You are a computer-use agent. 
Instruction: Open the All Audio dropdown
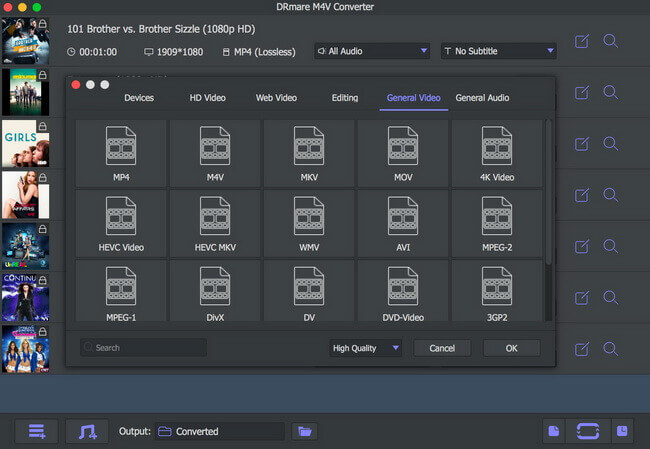click(372, 51)
